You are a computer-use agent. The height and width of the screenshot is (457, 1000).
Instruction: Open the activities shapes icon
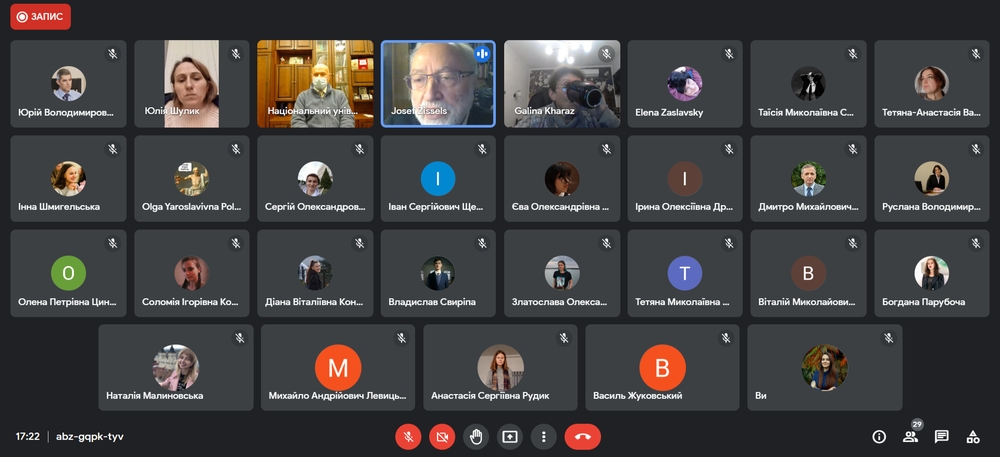[972, 436]
